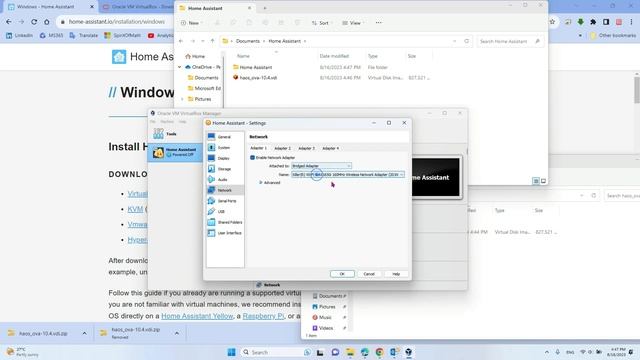
Task: Open the Windows Start menu
Action: point(231,352)
